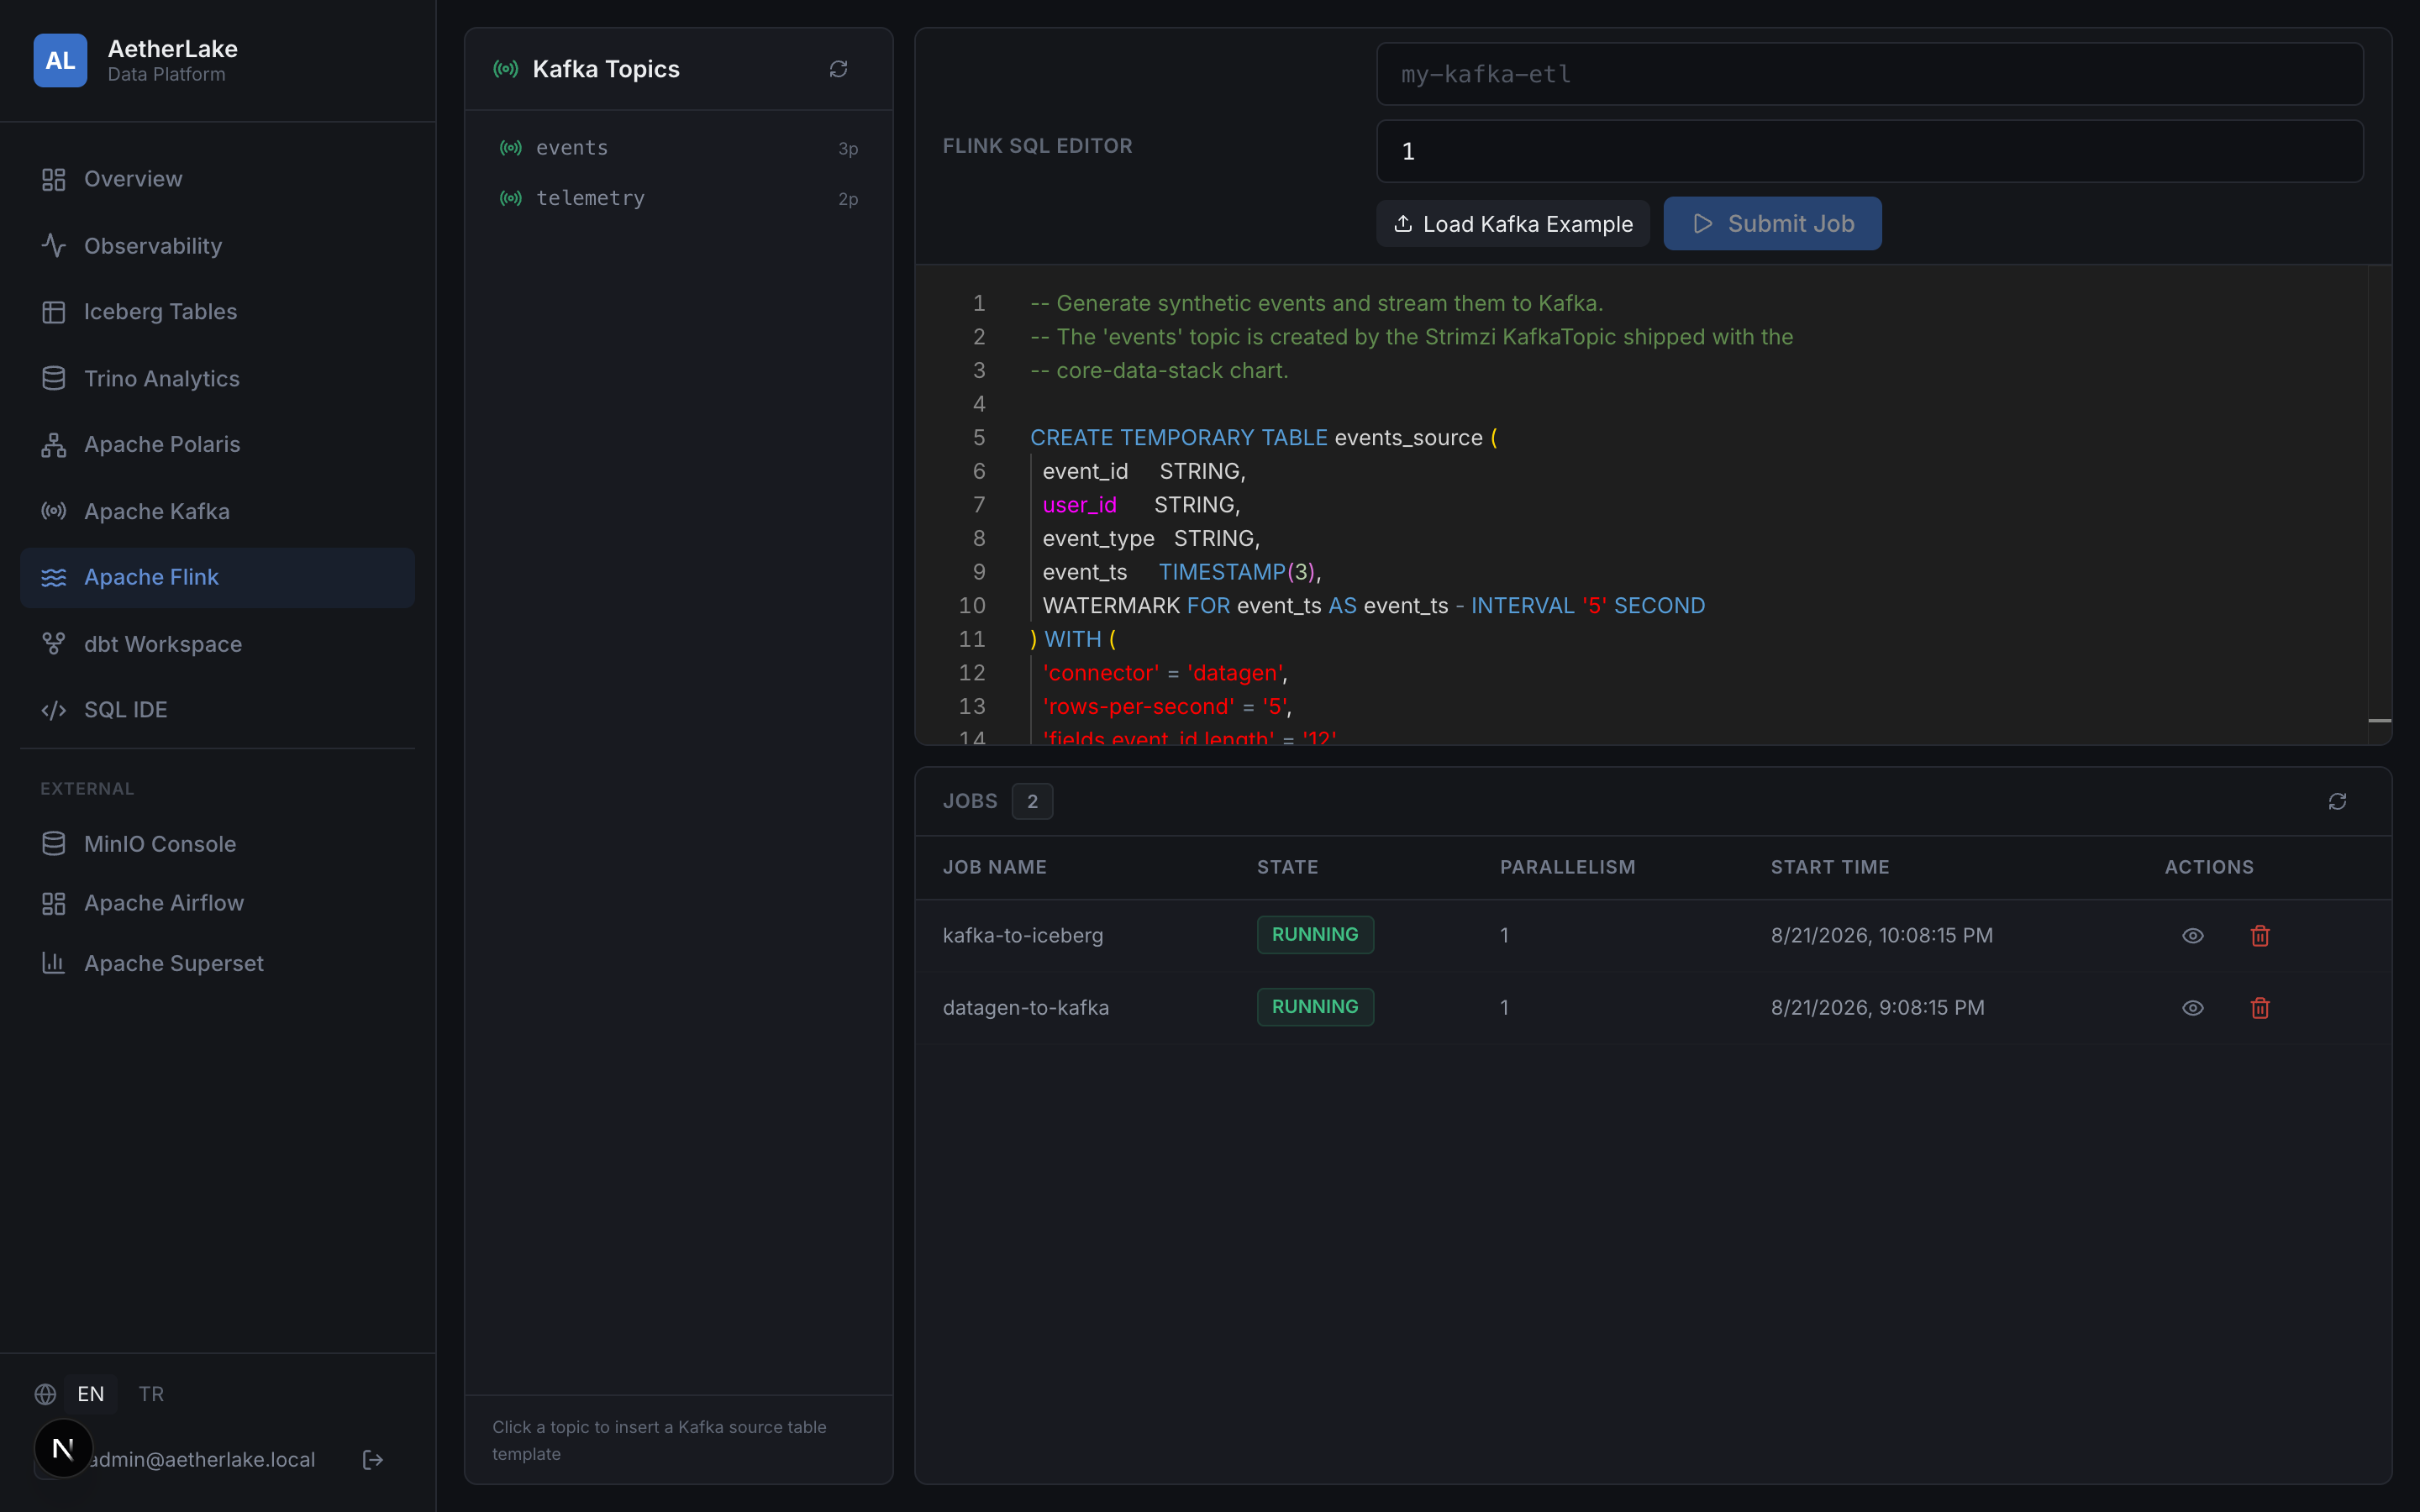Click line 5 CREATE TEMPORARY TABLE statement

pos(1263,438)
